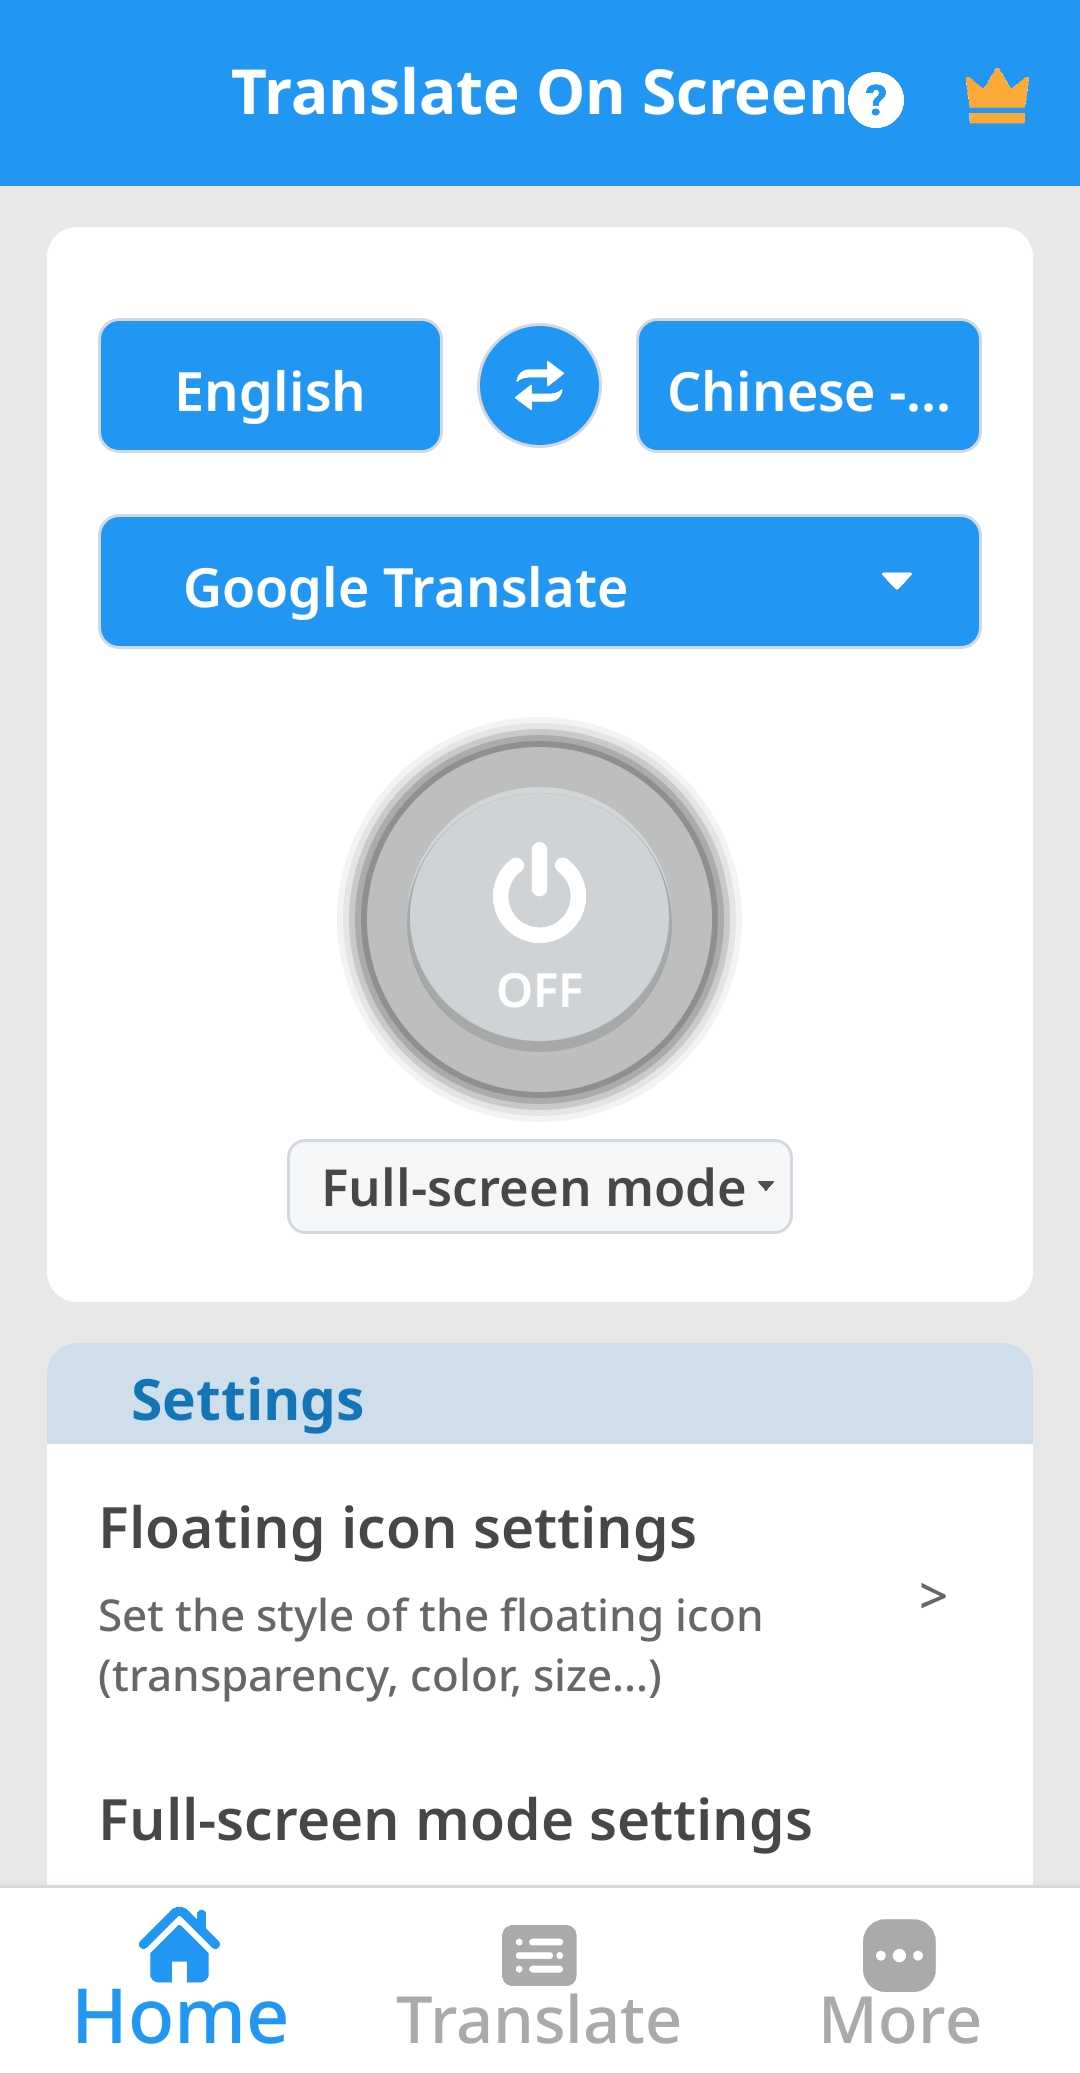The height and width of the screenshot is (2073, 1080).
Task: Tap the Translate list icon
Action: [539, 1954]
